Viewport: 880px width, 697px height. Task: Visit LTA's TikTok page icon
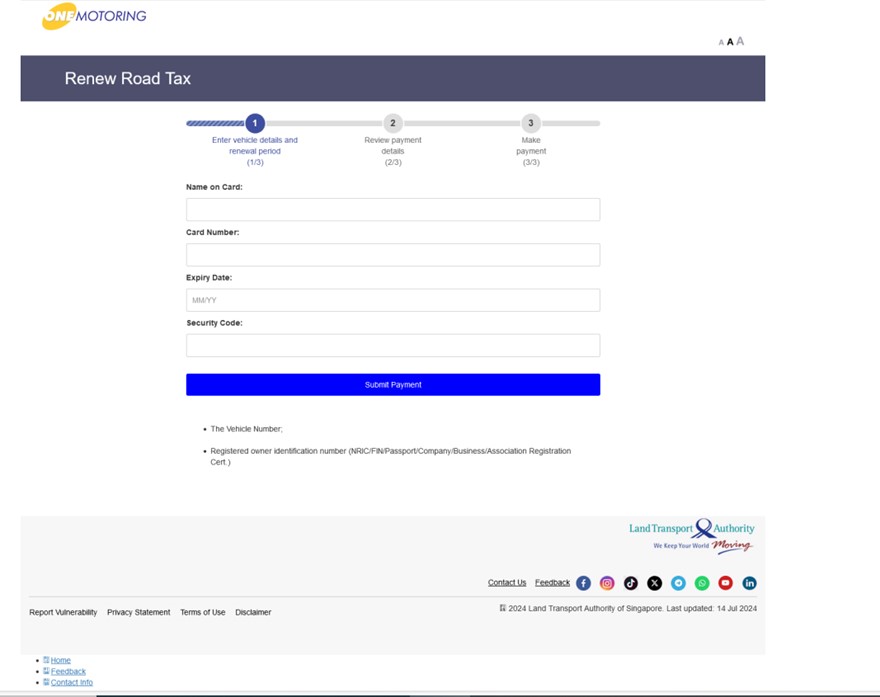pos(630,582)
